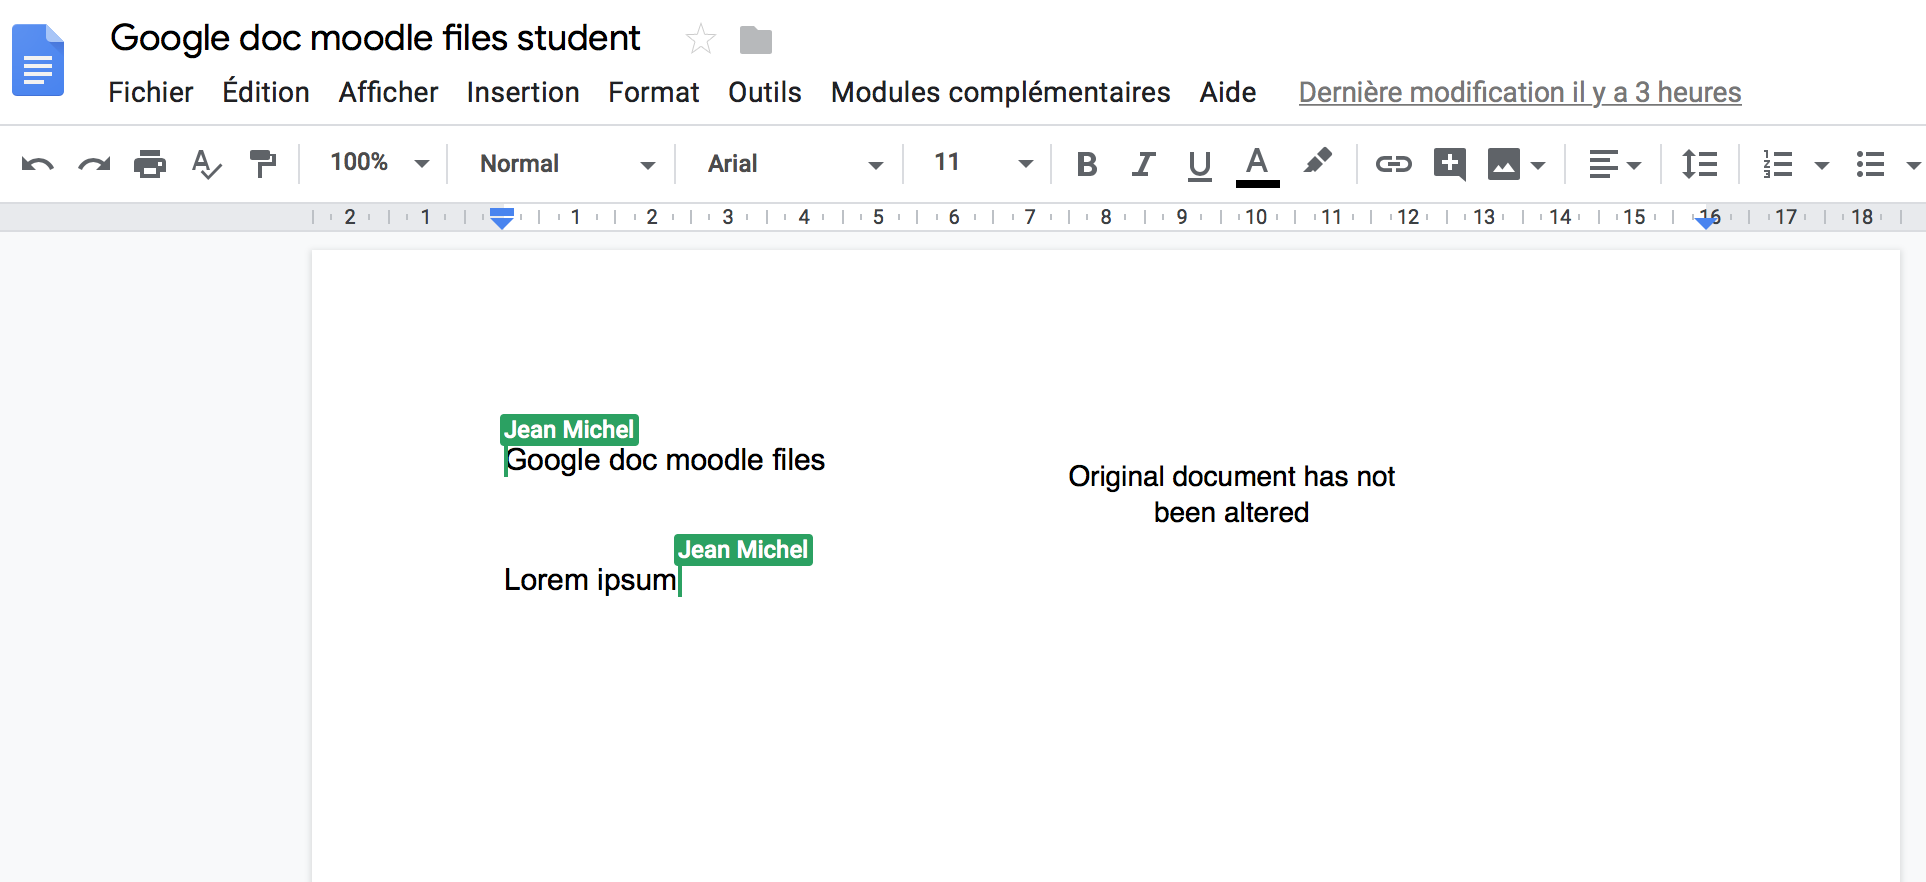The image size is (1926, 882).
Task: Open the Insertion menu
Action: click(523, 92)
